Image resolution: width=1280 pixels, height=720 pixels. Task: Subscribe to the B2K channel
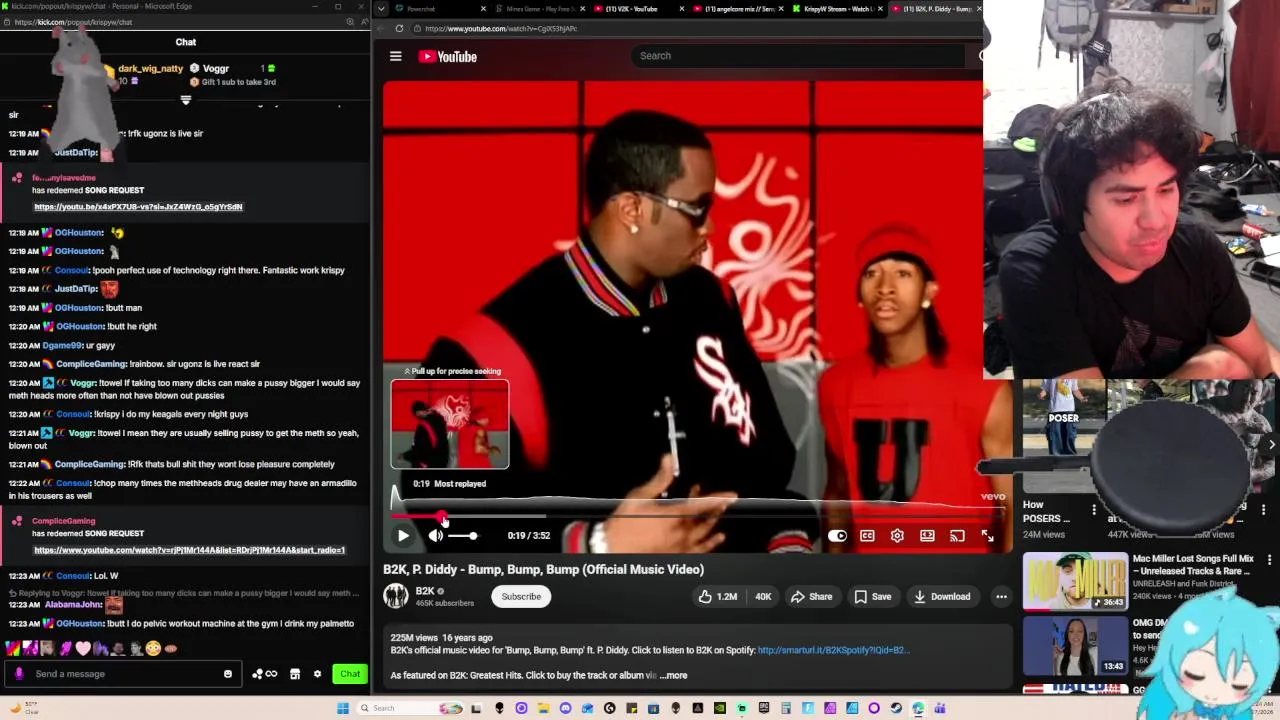point(521,597)
